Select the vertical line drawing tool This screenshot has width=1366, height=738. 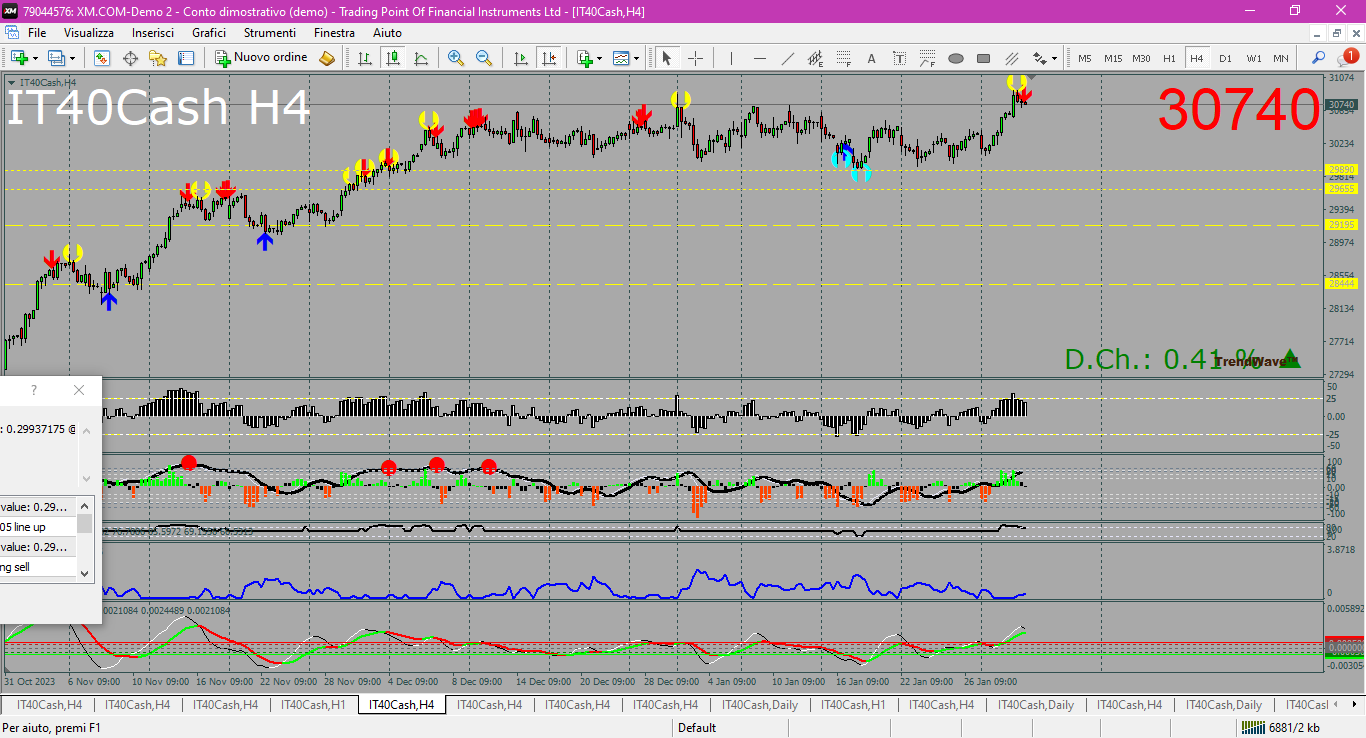point(731,58)
